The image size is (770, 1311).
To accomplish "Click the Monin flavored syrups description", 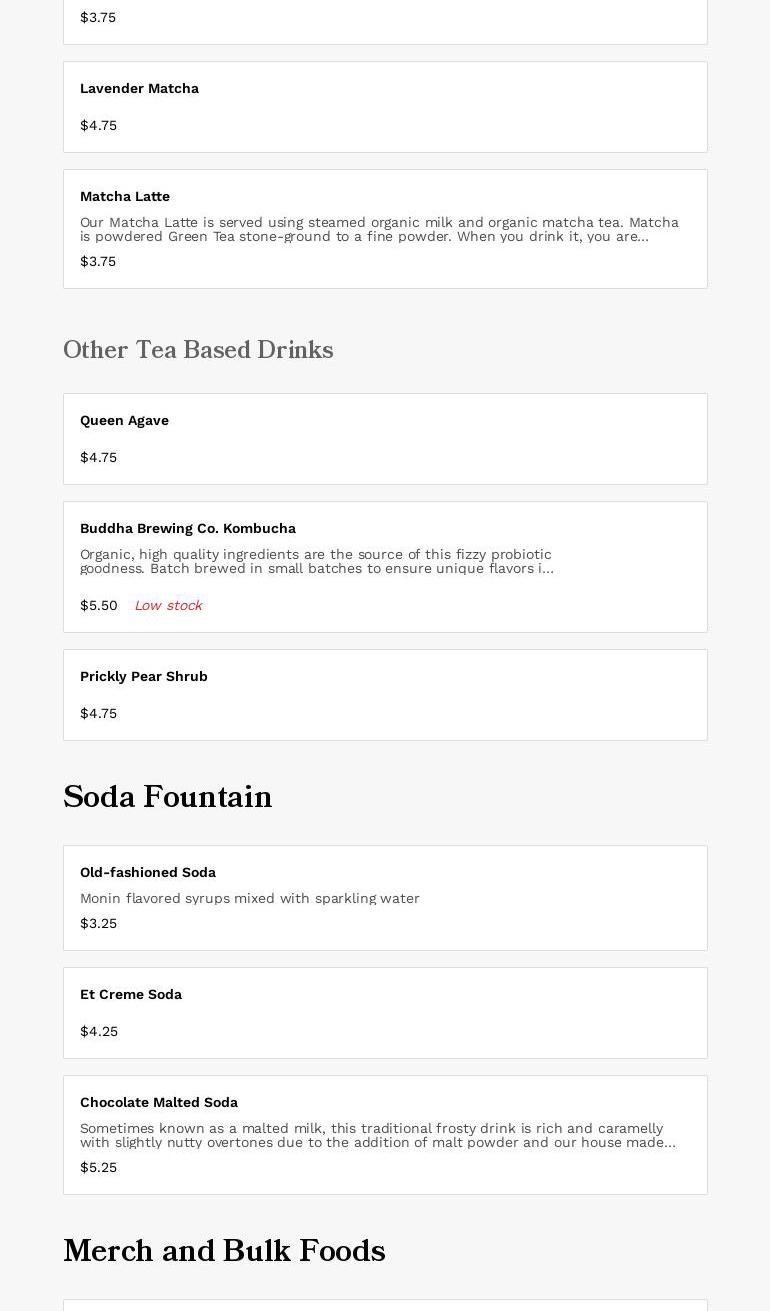I will 250,899.
